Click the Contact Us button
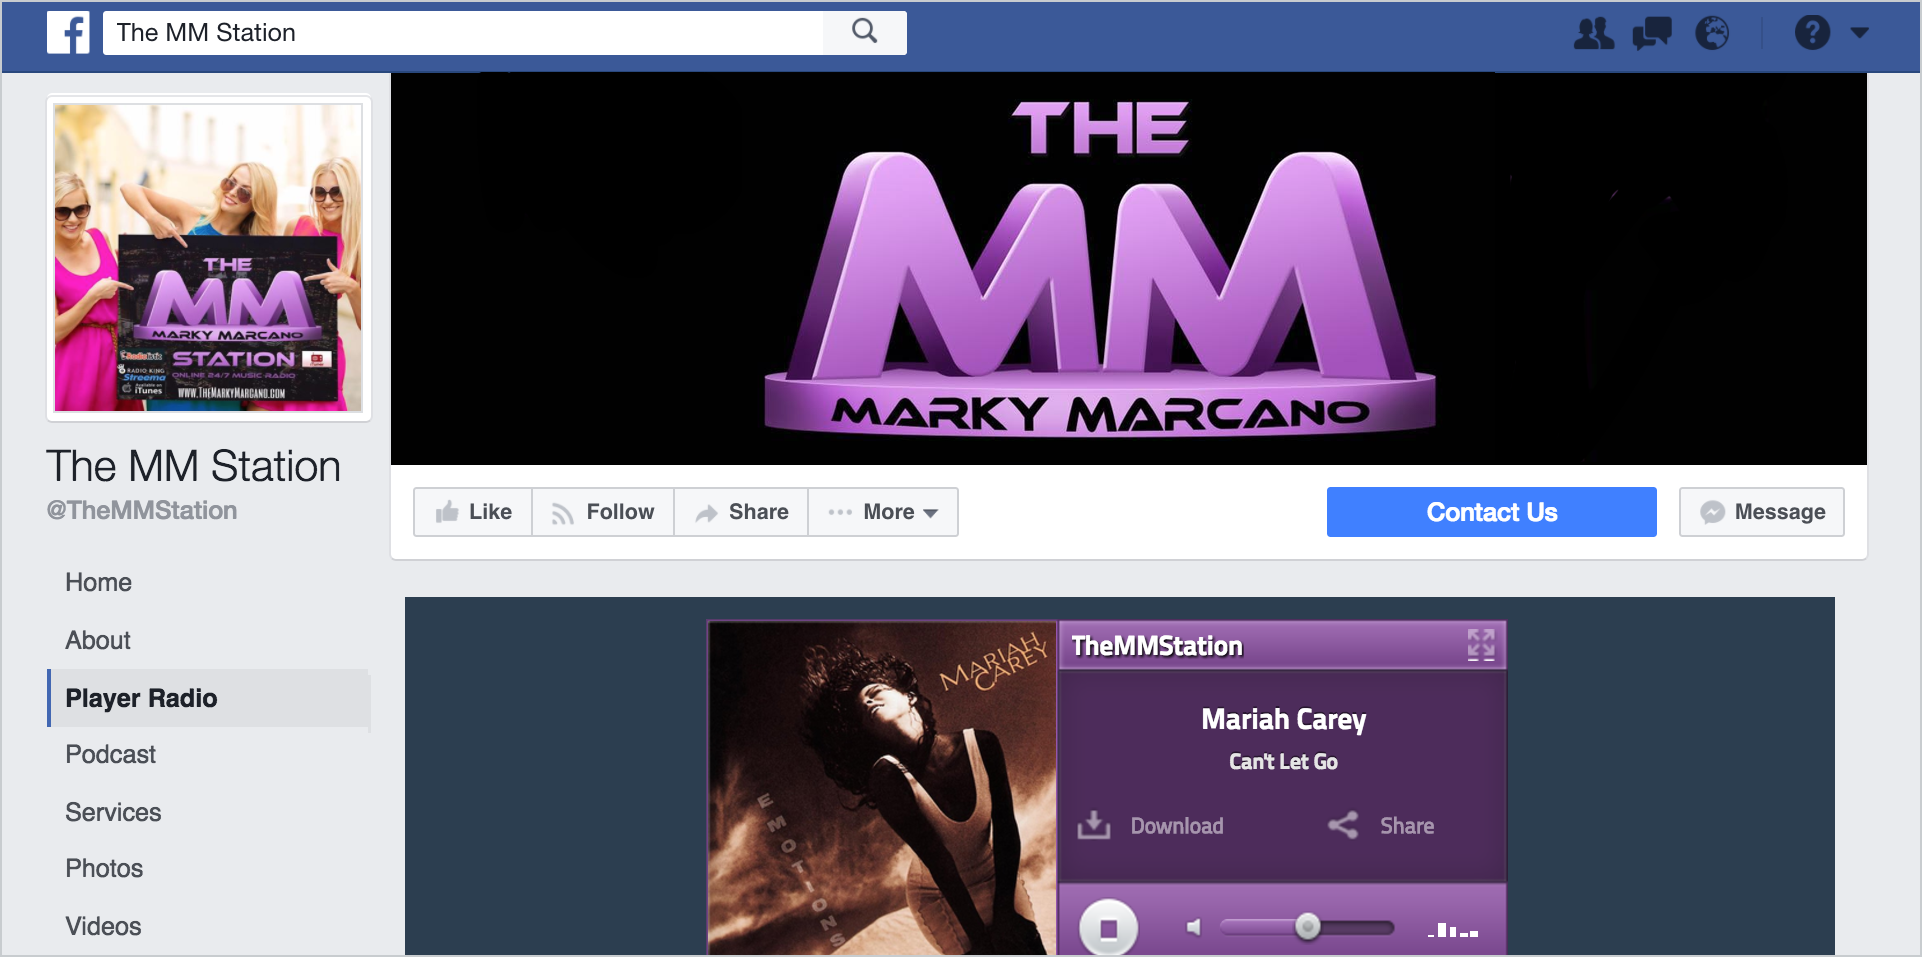Screen dimensions: 1922x957 [1491, 512]
